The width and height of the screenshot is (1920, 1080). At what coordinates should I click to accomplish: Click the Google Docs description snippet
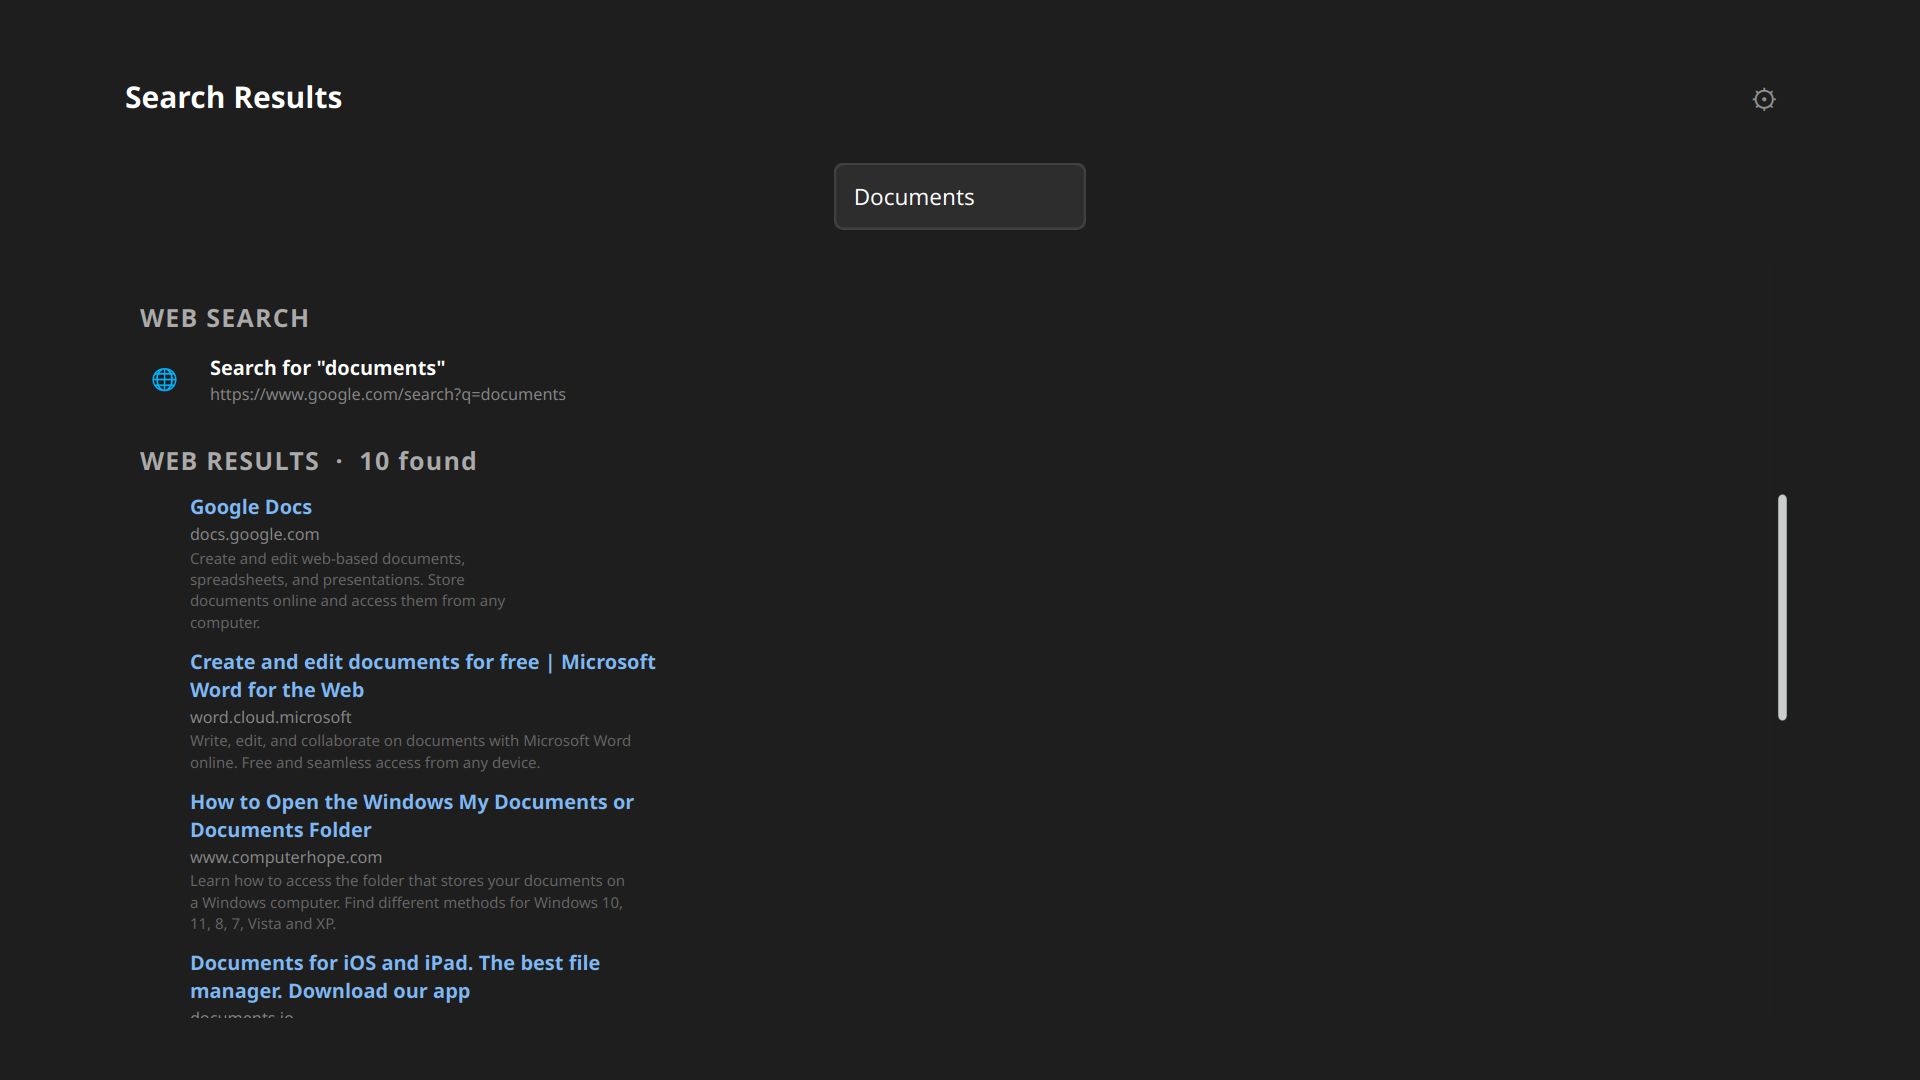[347, 589]
